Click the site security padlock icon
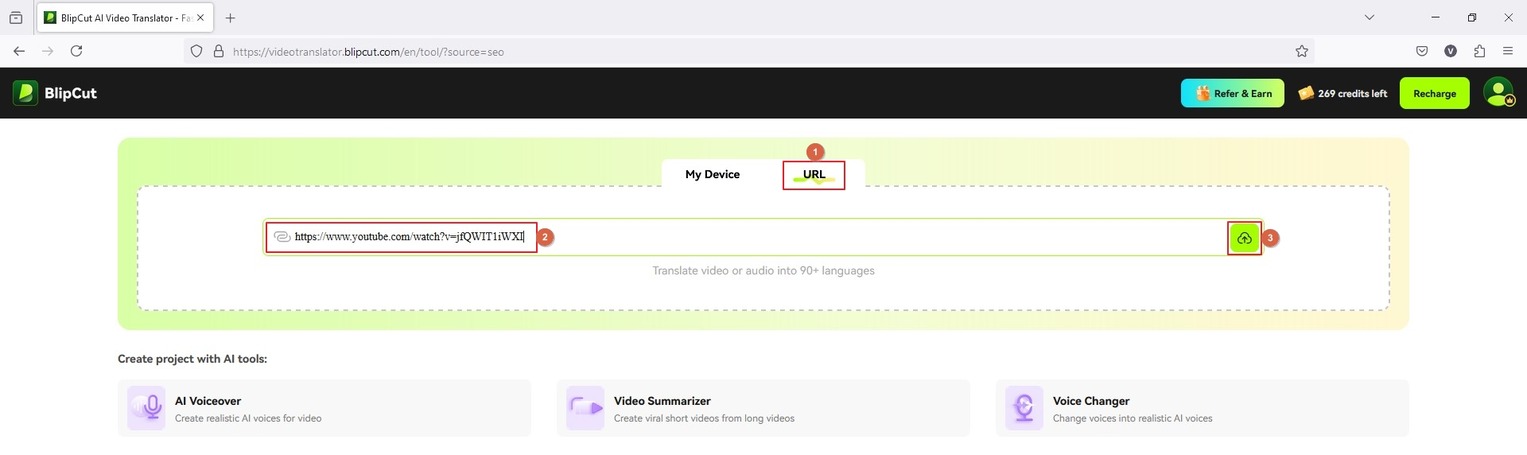This screenshot has height=455, width=1527. point(219,51)
